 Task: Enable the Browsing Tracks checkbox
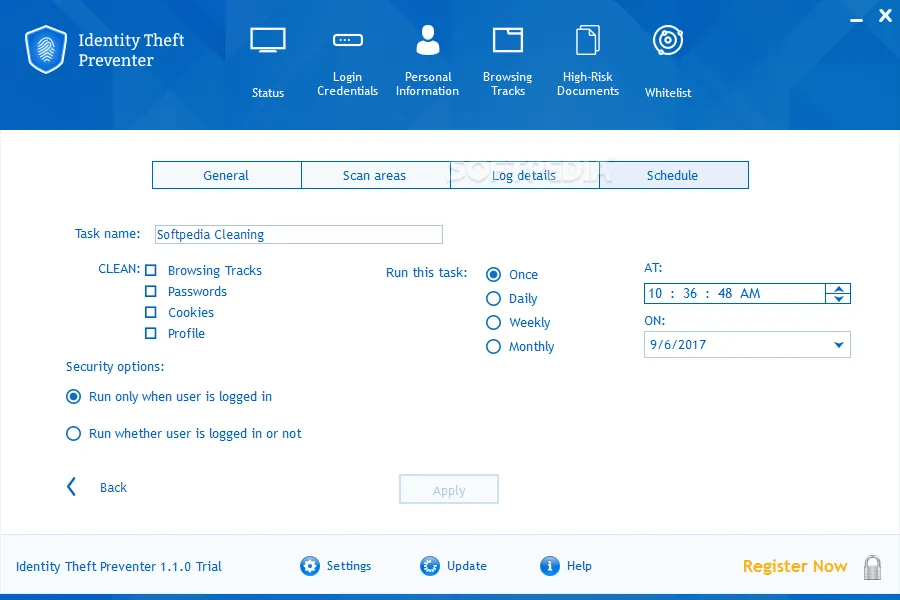click(x=151, y=270)
